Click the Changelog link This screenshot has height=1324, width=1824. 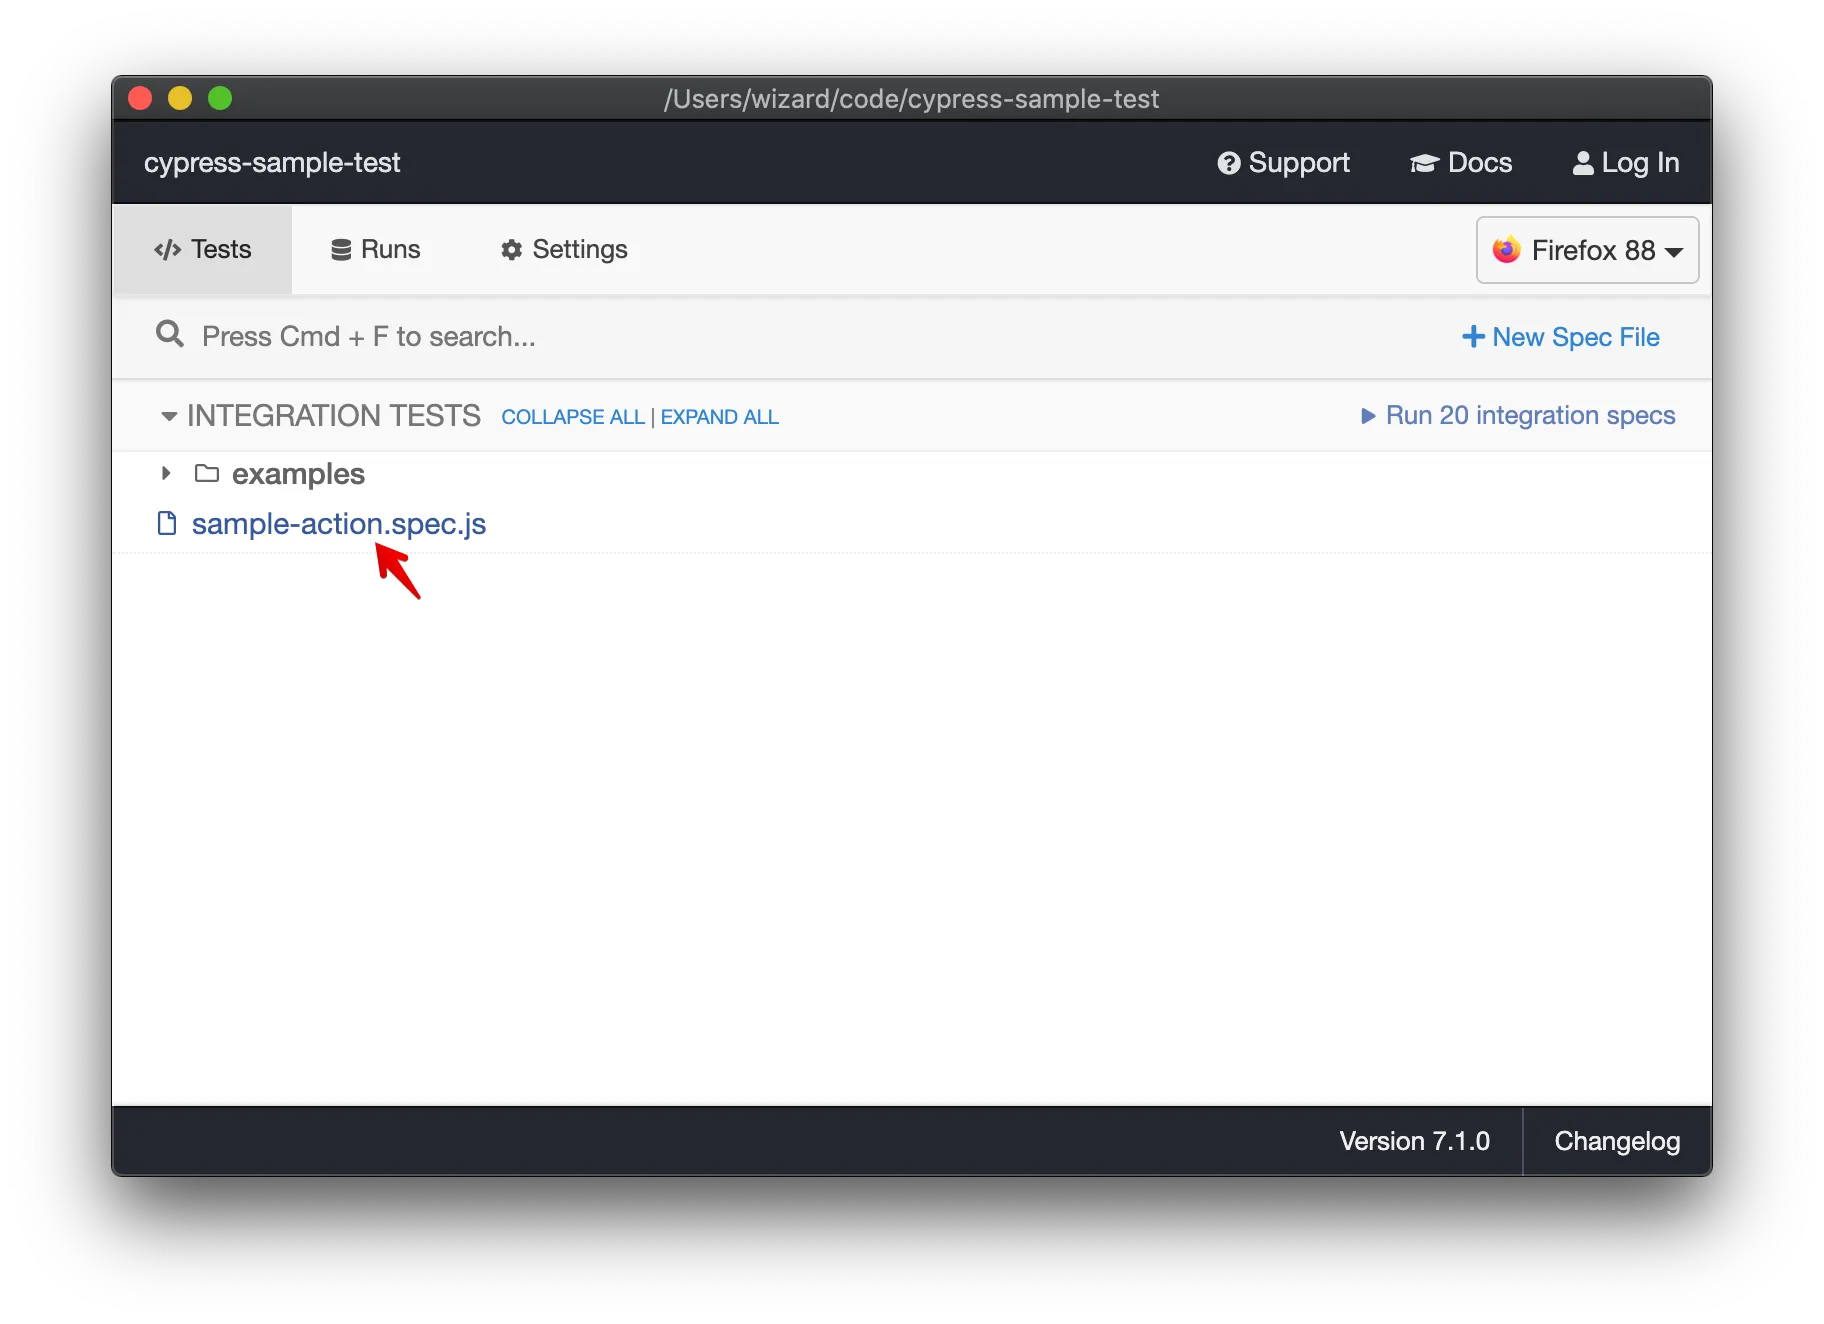tap(1616, 1140)
